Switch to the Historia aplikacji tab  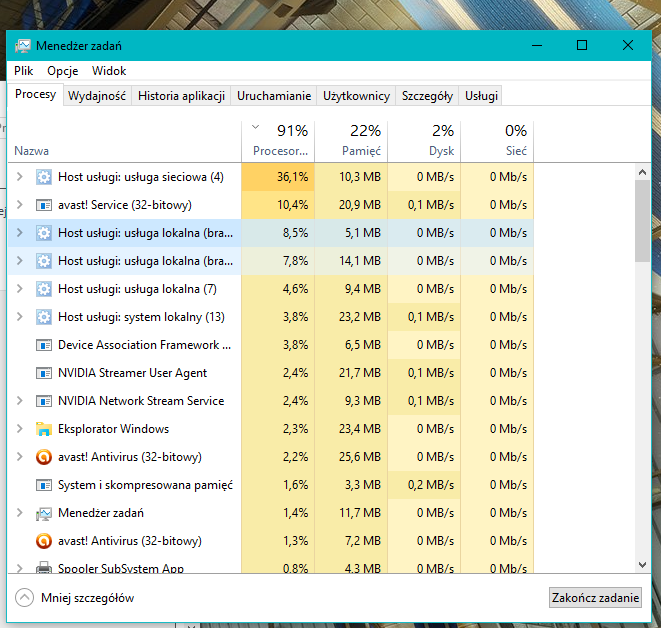coord(181,96)
